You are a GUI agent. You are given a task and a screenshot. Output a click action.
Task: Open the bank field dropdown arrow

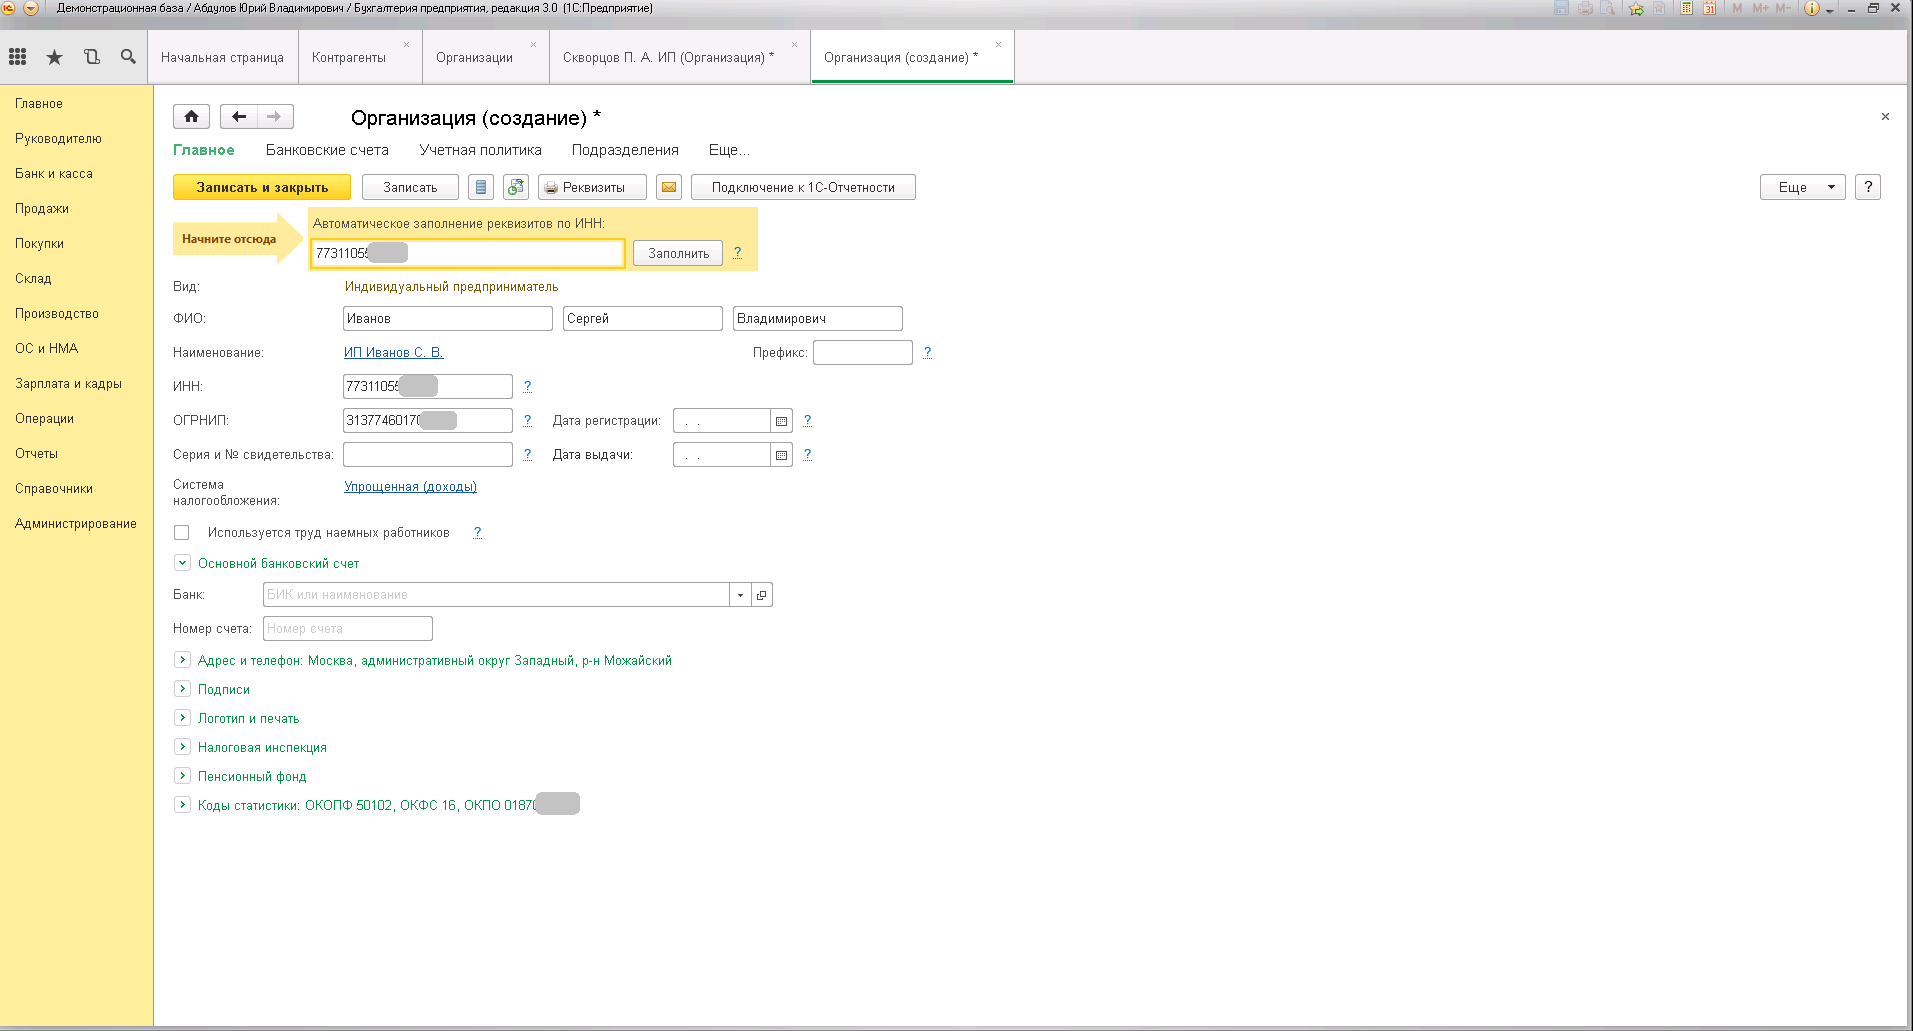tap(740, 595)
